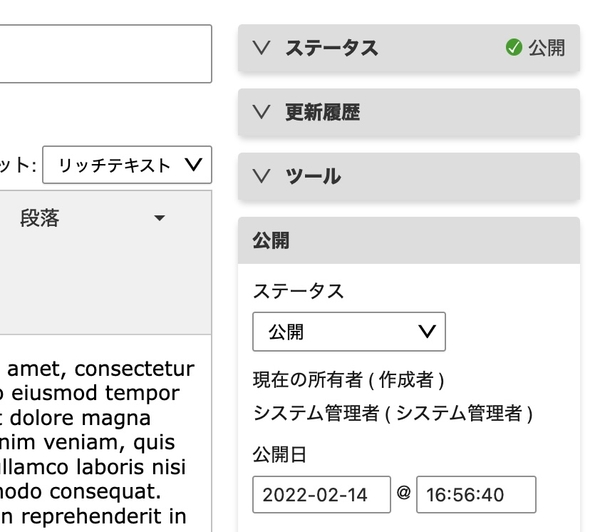The height and width of the screenshot is (532, 600).
Task: Click the 公開 panel header
Action: coord(409,241)
